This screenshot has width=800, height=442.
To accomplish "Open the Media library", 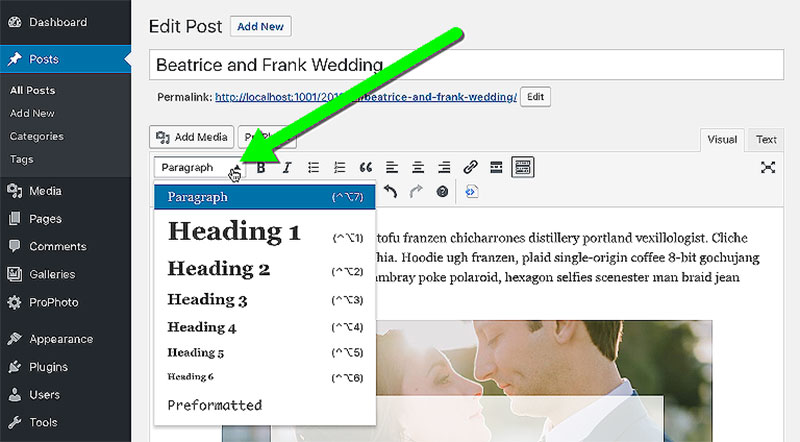I will click(65, 191).
